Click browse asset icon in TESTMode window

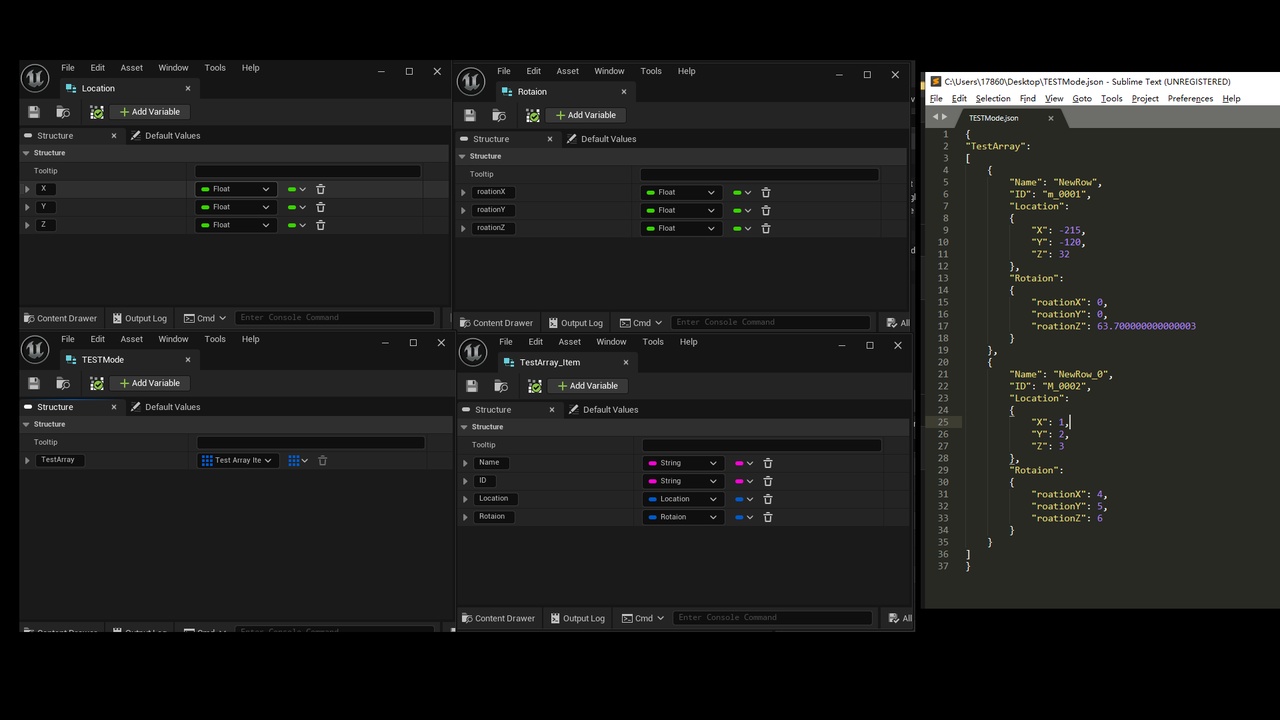click(x=63, y=383)
